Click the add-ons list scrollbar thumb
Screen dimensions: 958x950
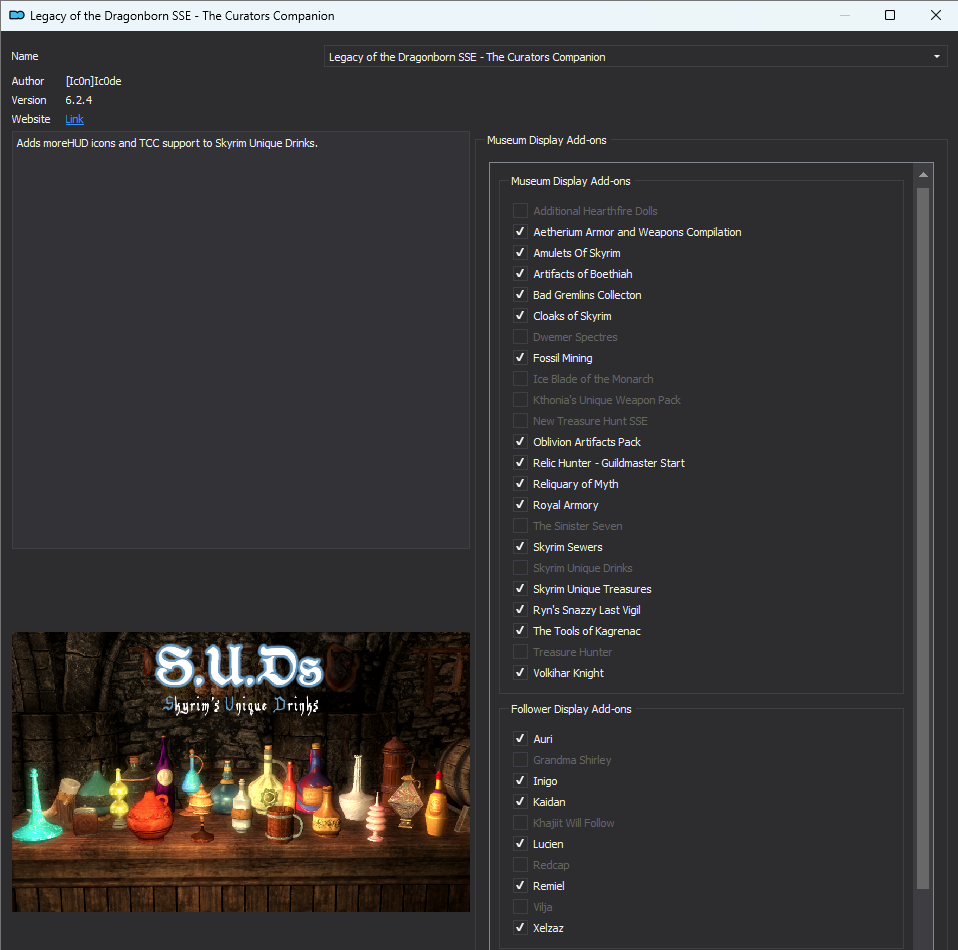(x=923, y=538)
